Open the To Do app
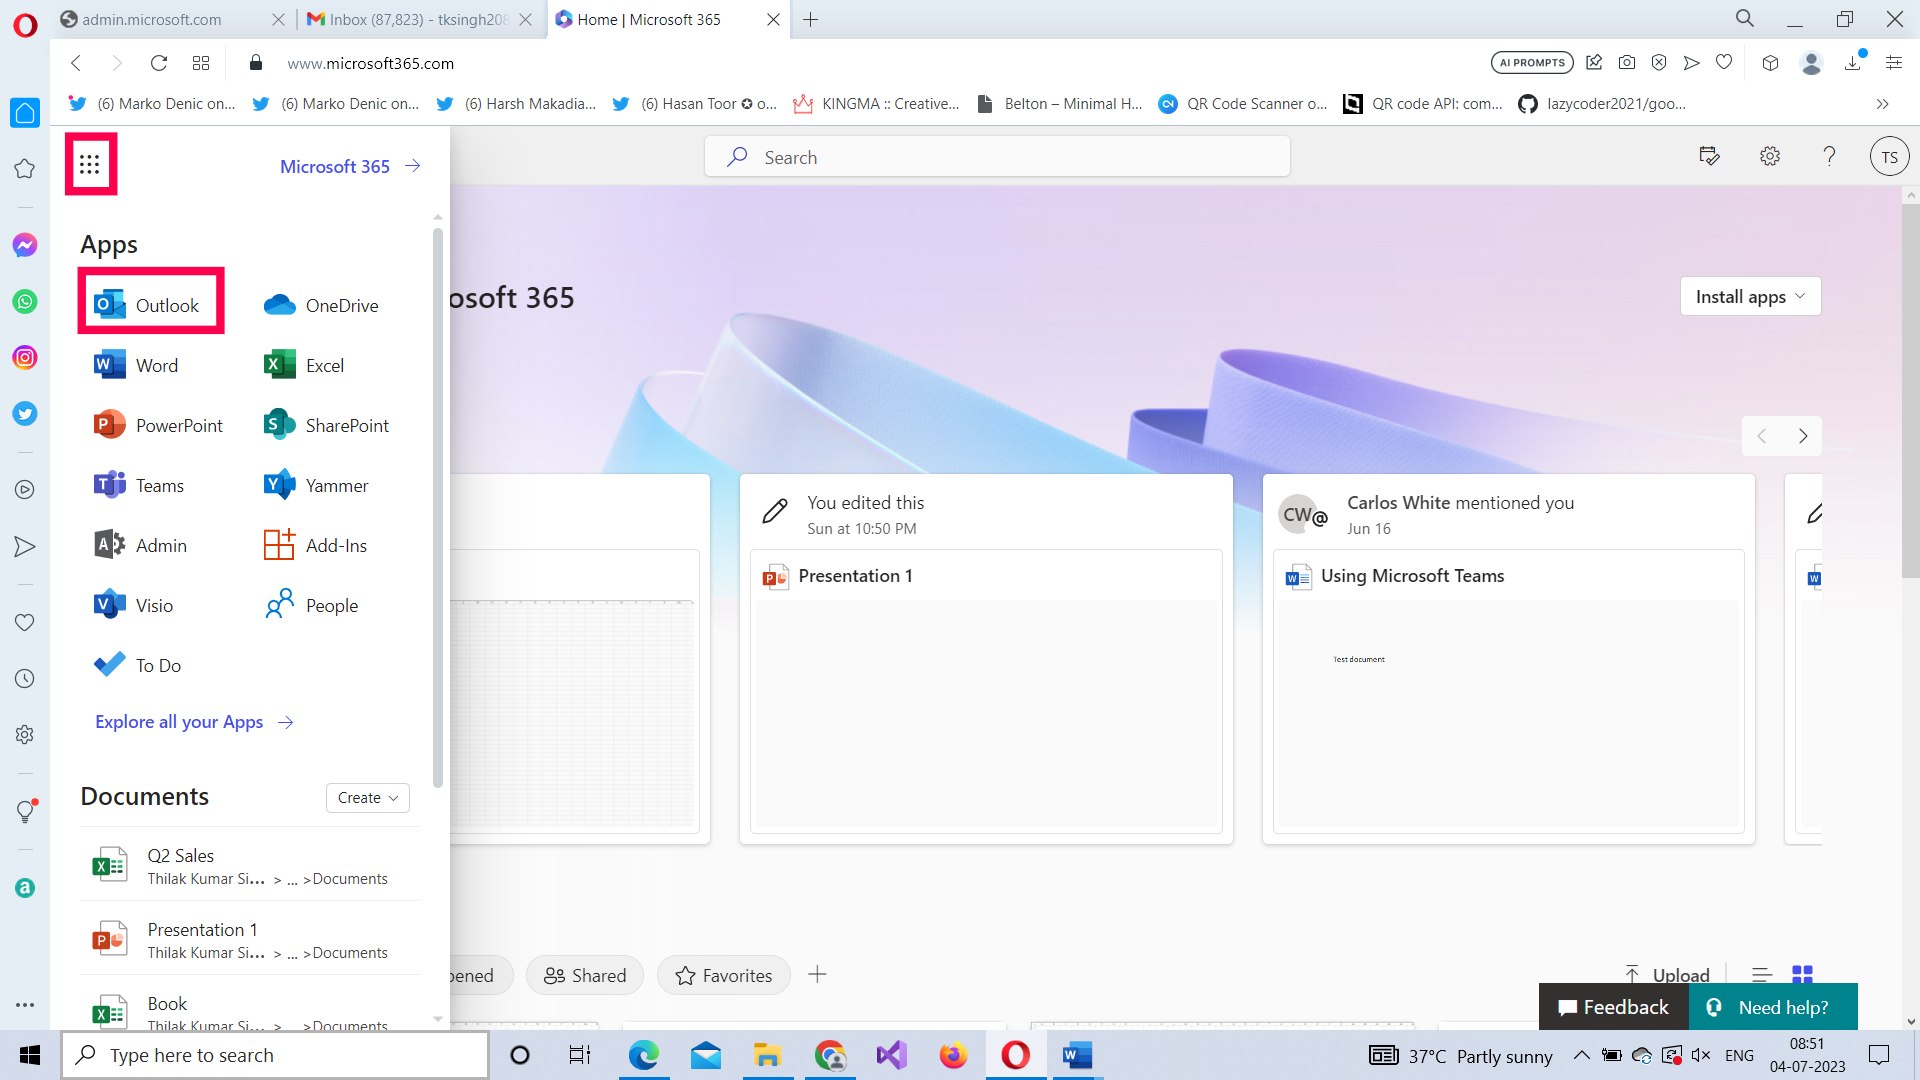 click(x=137, y=665)
